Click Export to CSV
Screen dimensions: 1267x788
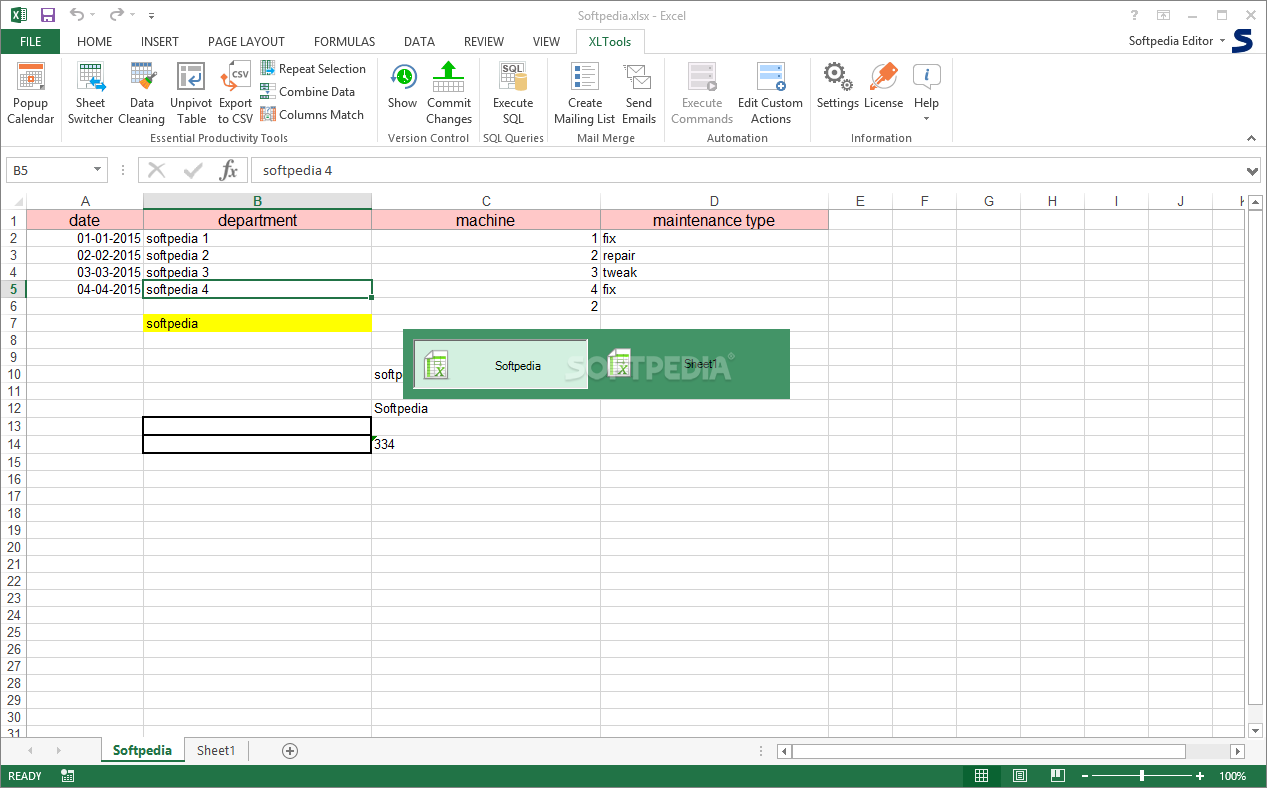(235, 93)
